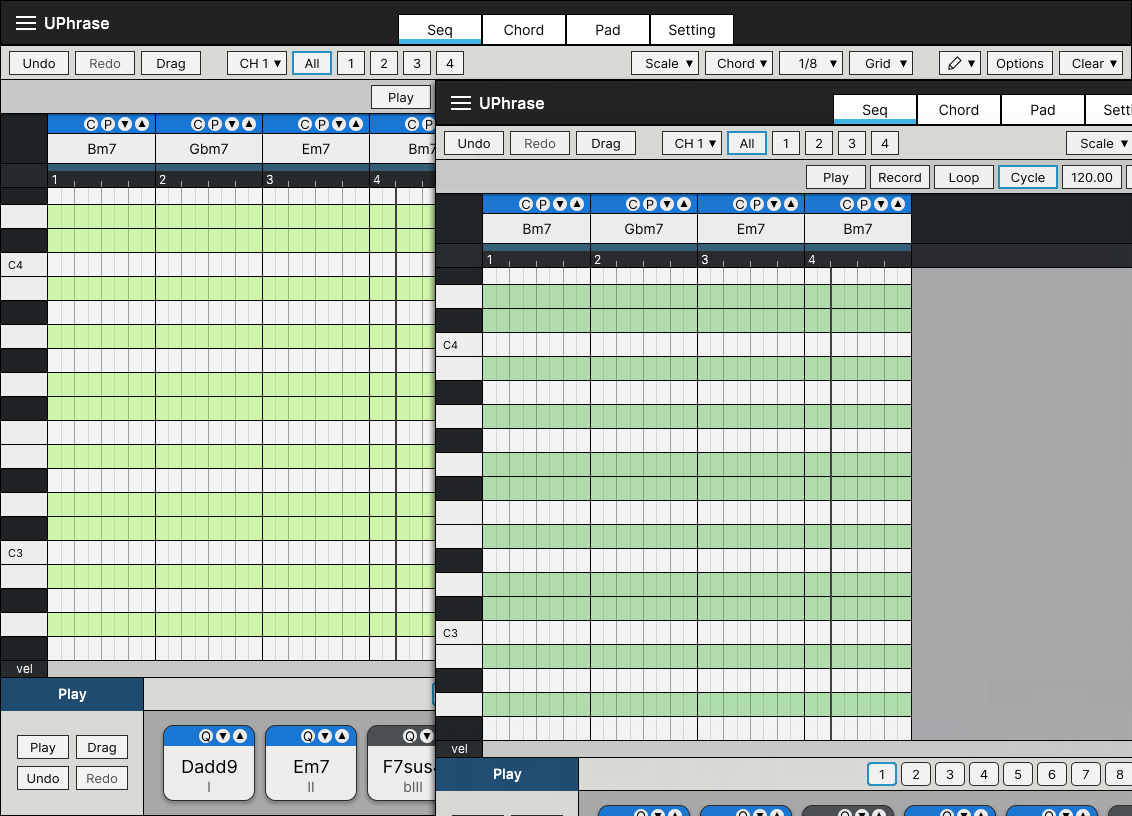Select channel 2 filter in the back window

click(x=384, y=64)
